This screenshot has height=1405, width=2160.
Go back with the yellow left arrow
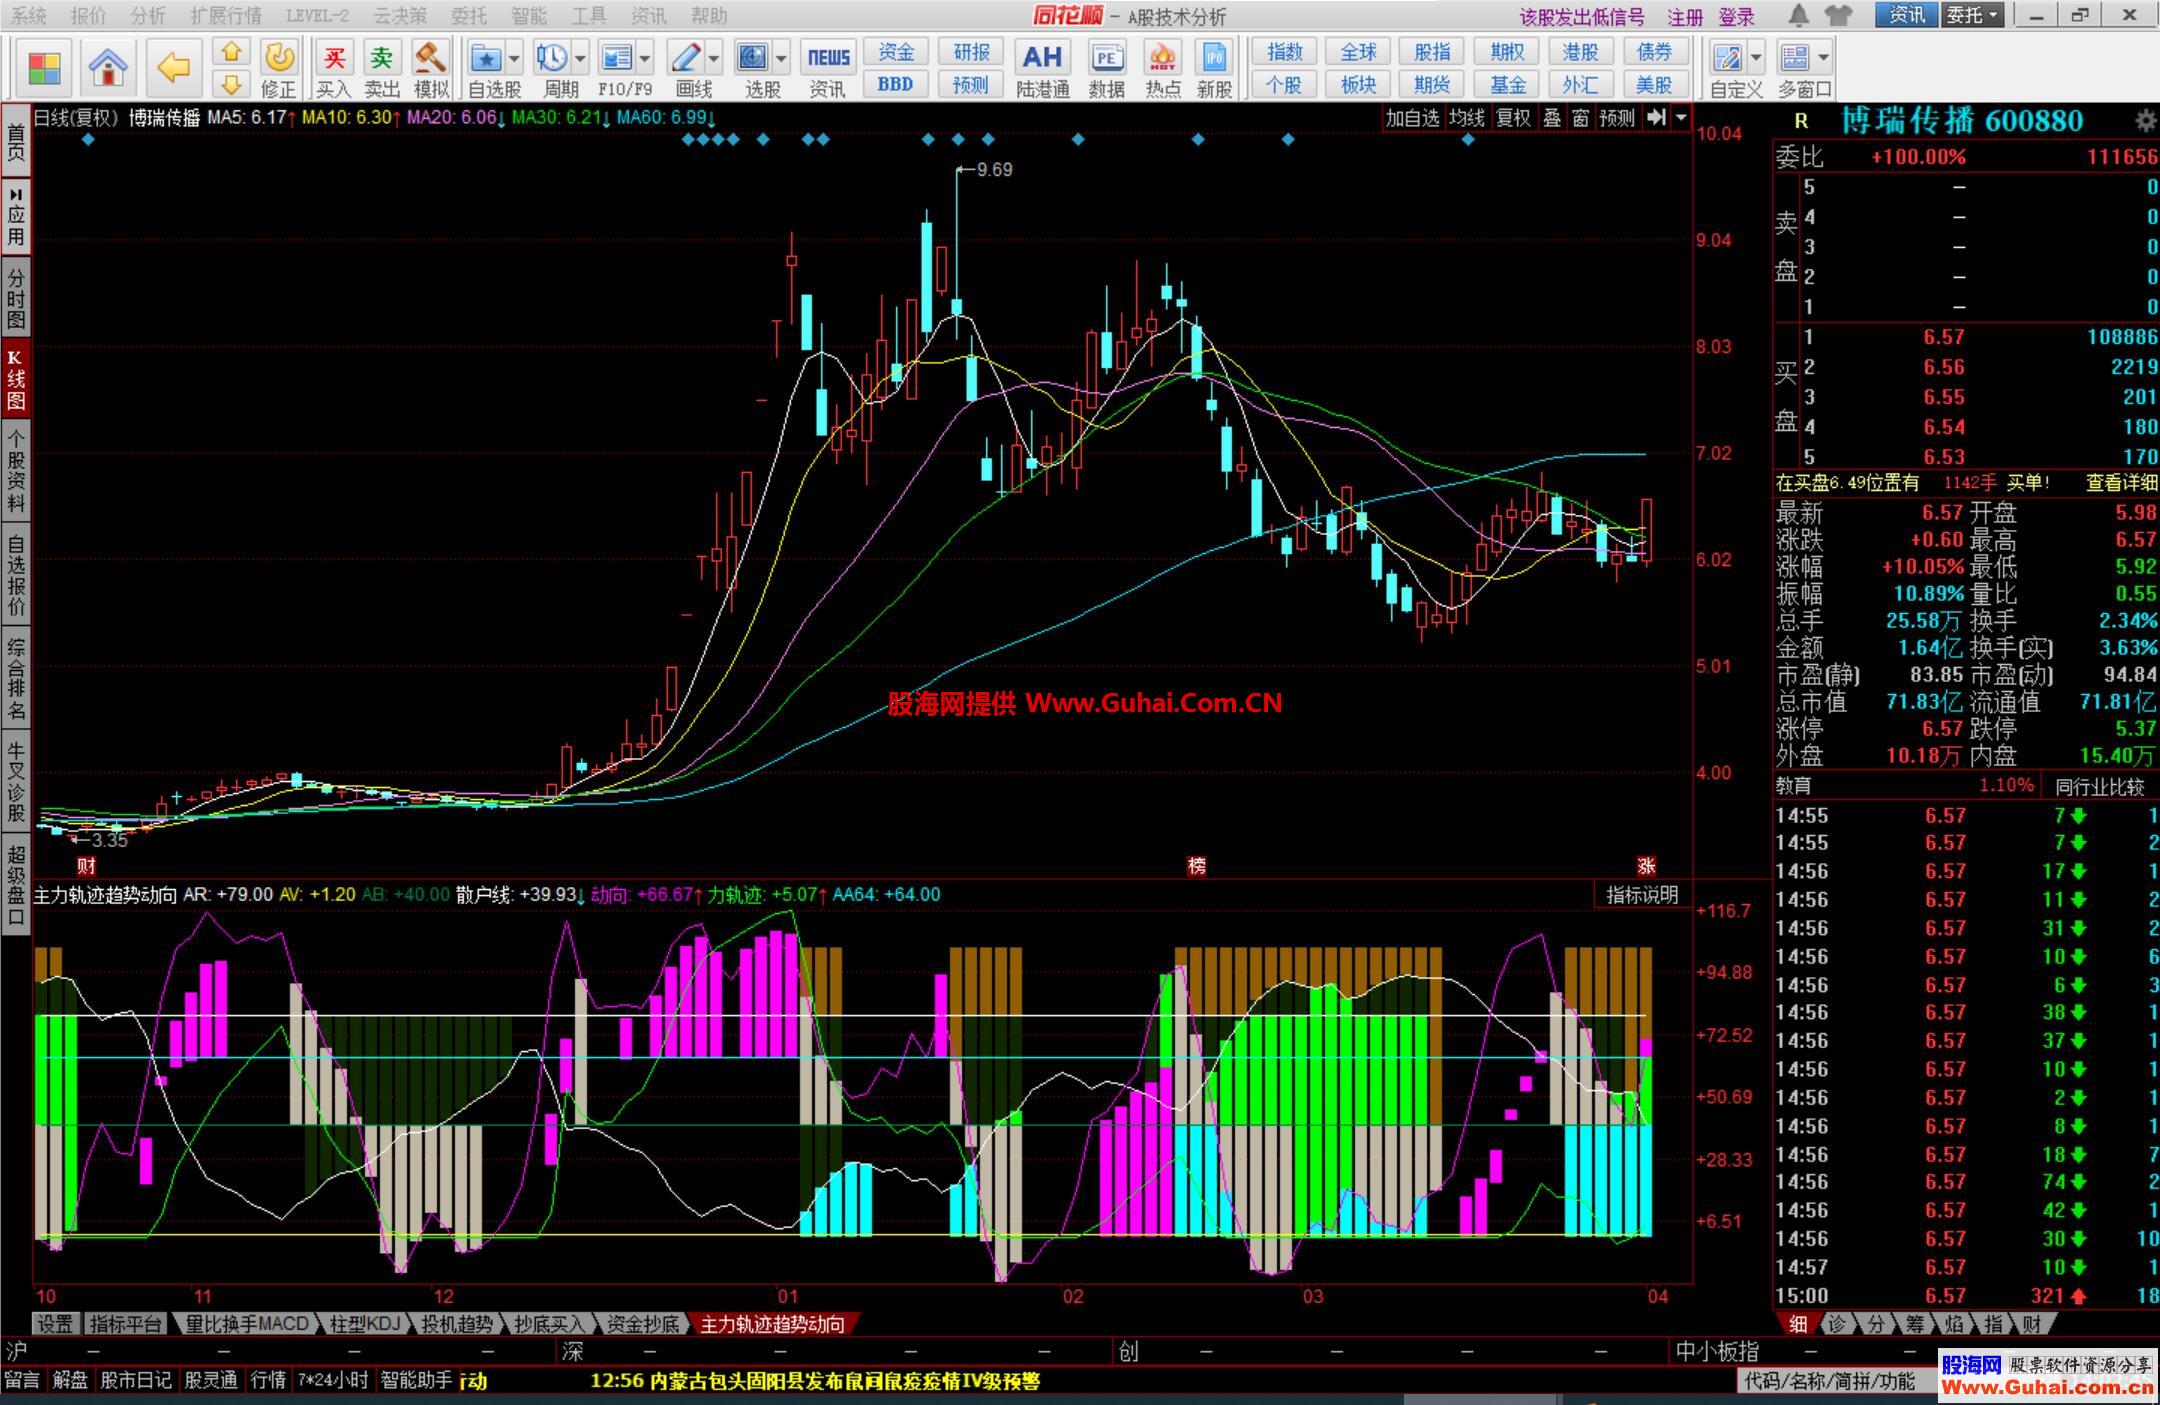tap(174, 68)
